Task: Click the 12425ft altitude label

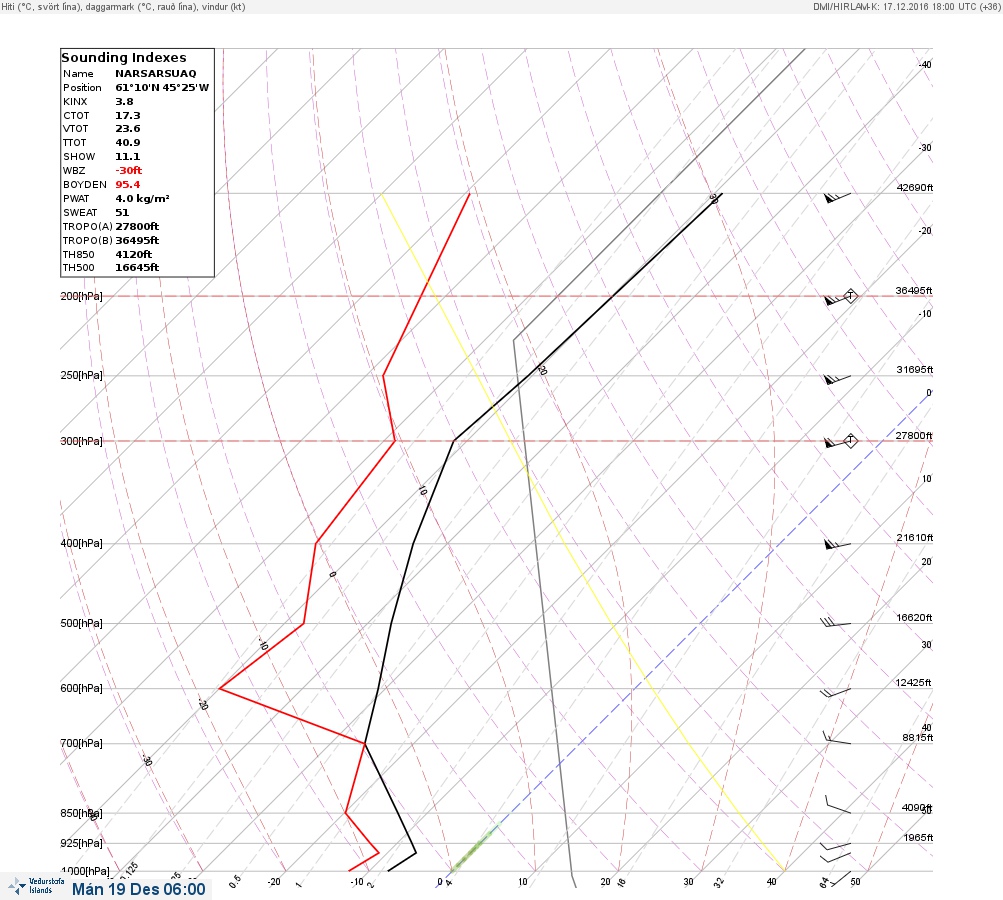Action: click(913, 683)
